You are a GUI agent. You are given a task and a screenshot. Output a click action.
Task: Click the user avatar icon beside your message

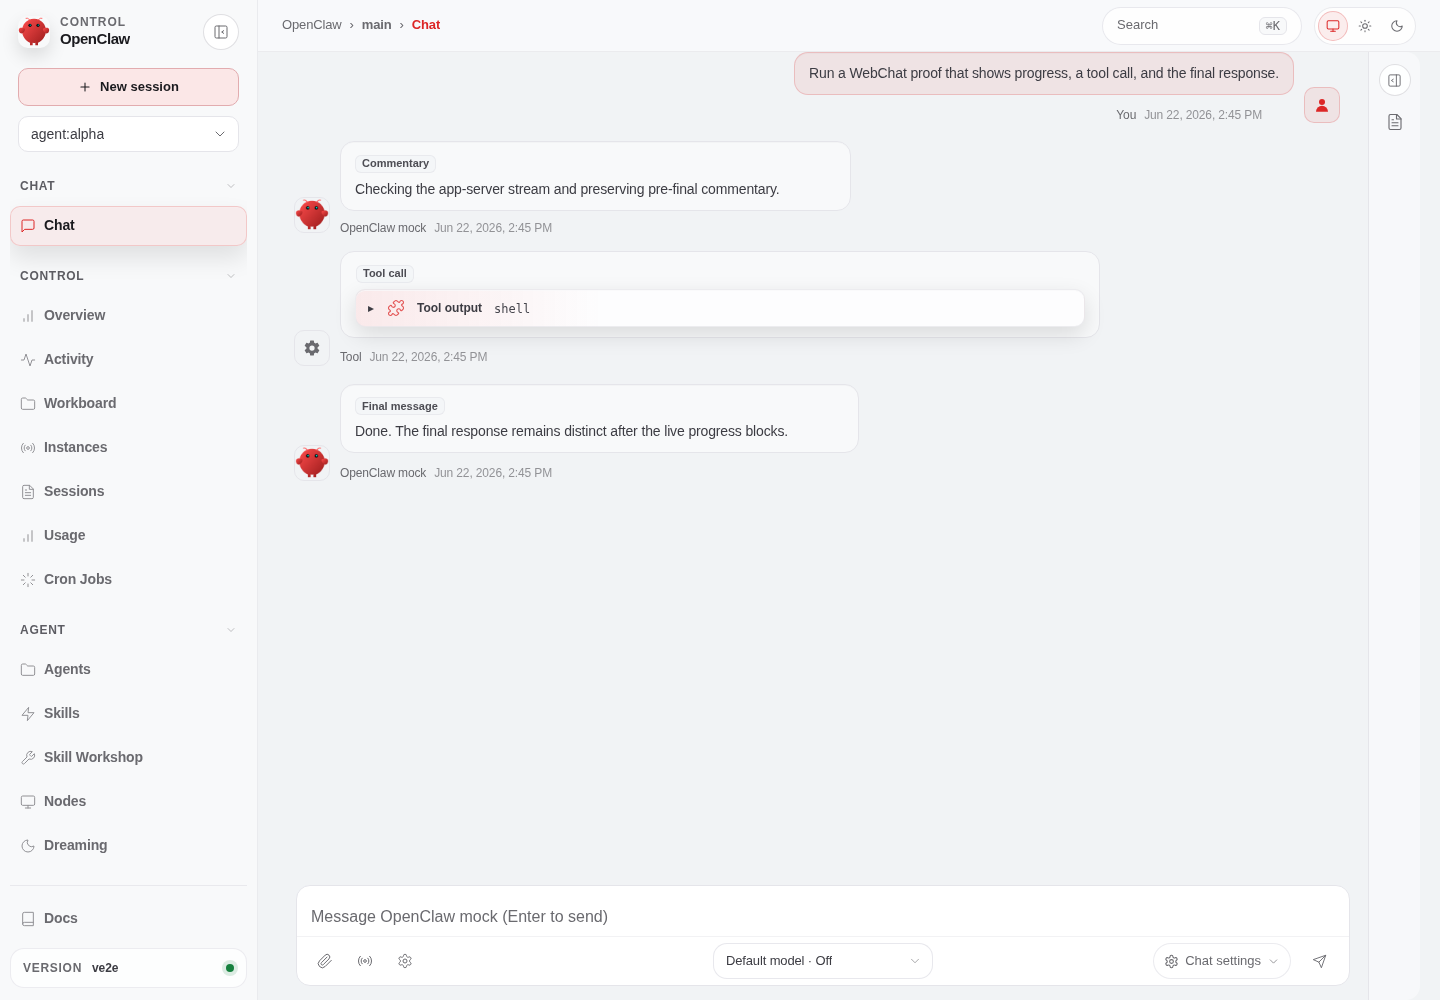pos(1322,105)
